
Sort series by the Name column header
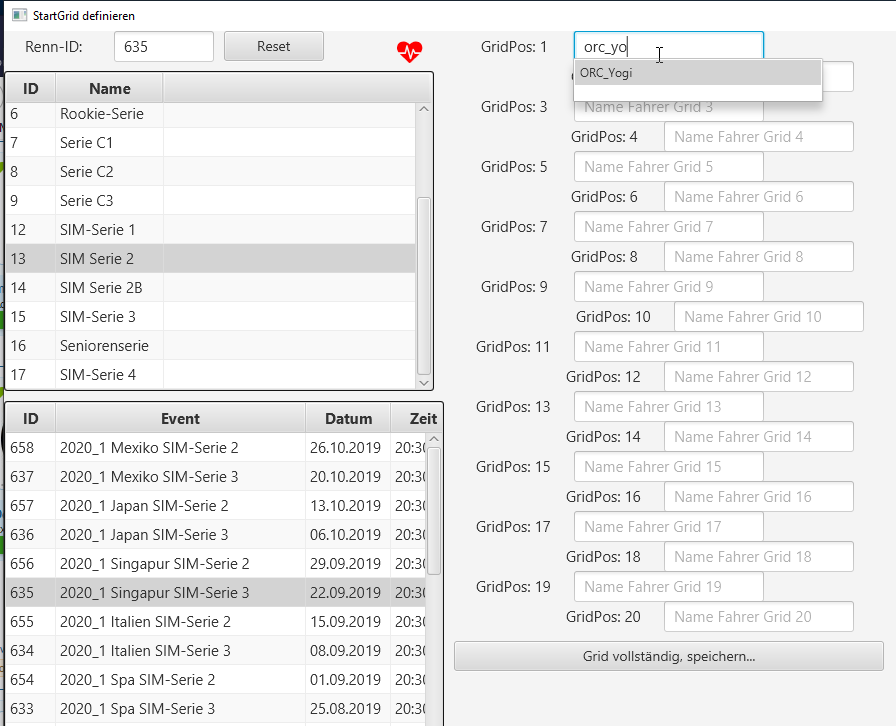109,88
